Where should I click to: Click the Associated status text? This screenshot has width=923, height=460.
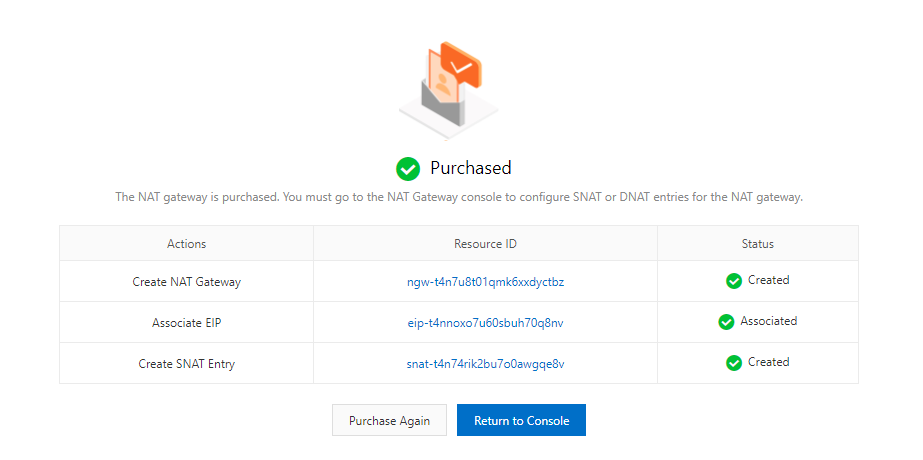[x=768, y=322]
